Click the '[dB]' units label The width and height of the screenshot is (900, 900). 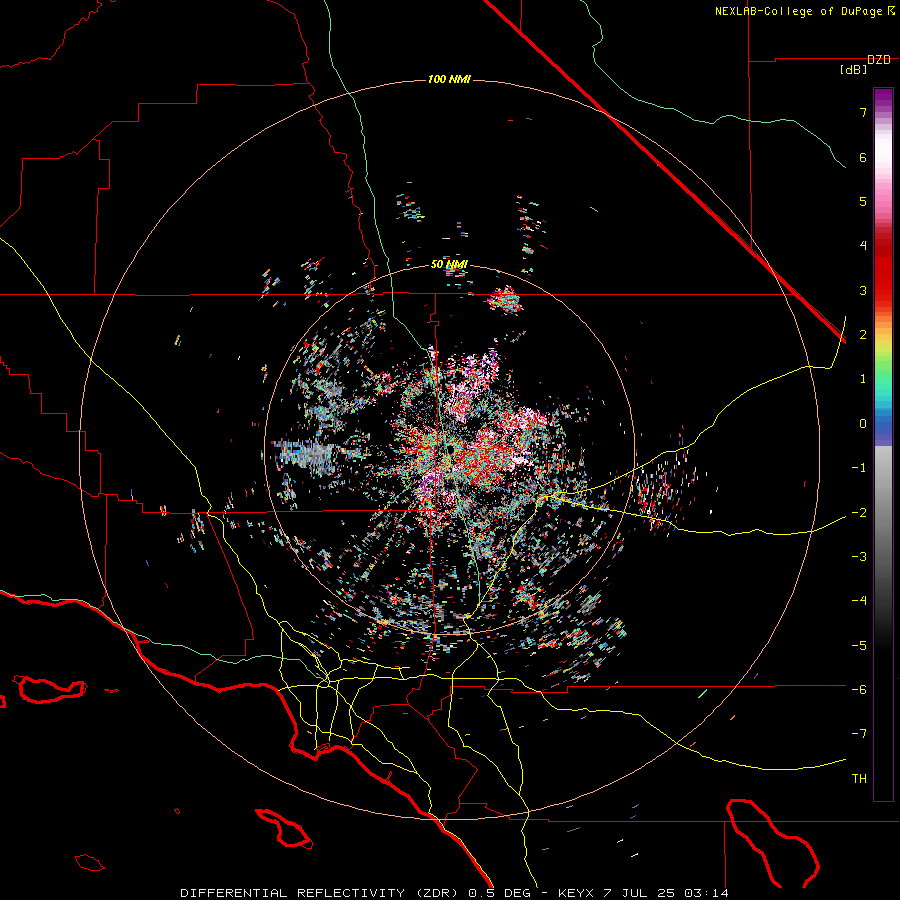pos(854,69)
